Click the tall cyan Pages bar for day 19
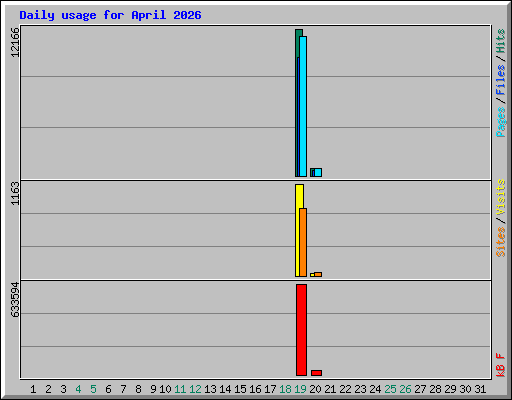The image size is (512, 400). (x=303, y=106)
